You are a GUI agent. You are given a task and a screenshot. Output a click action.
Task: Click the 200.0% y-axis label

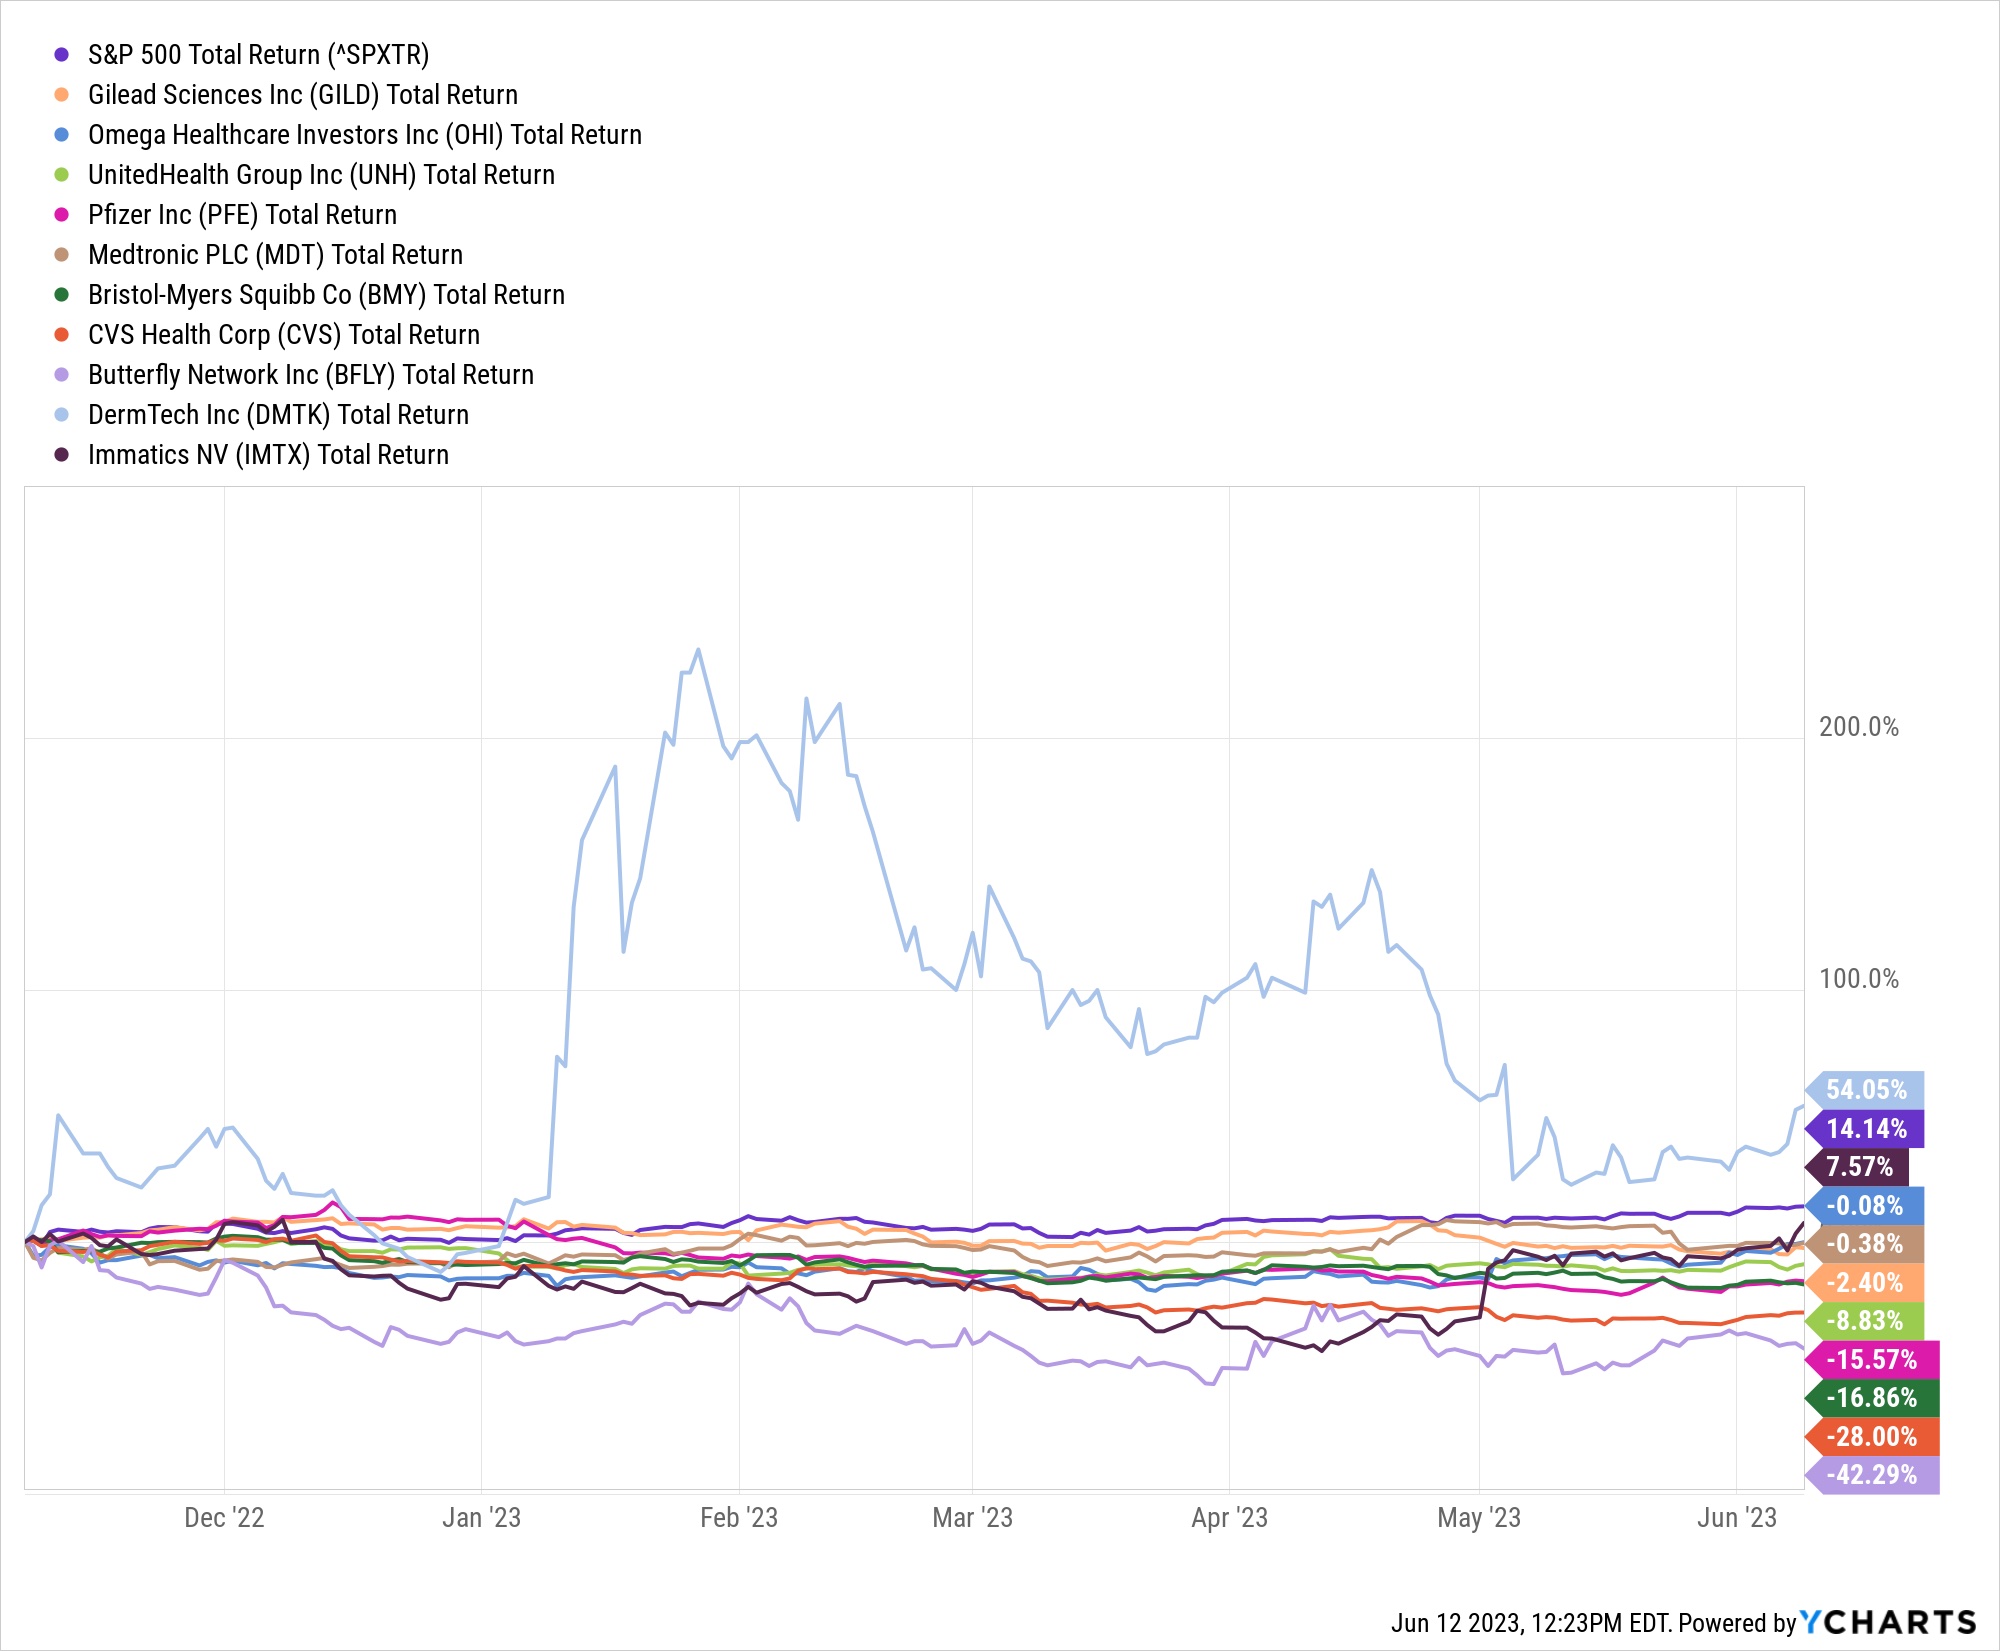[1859, 727]
